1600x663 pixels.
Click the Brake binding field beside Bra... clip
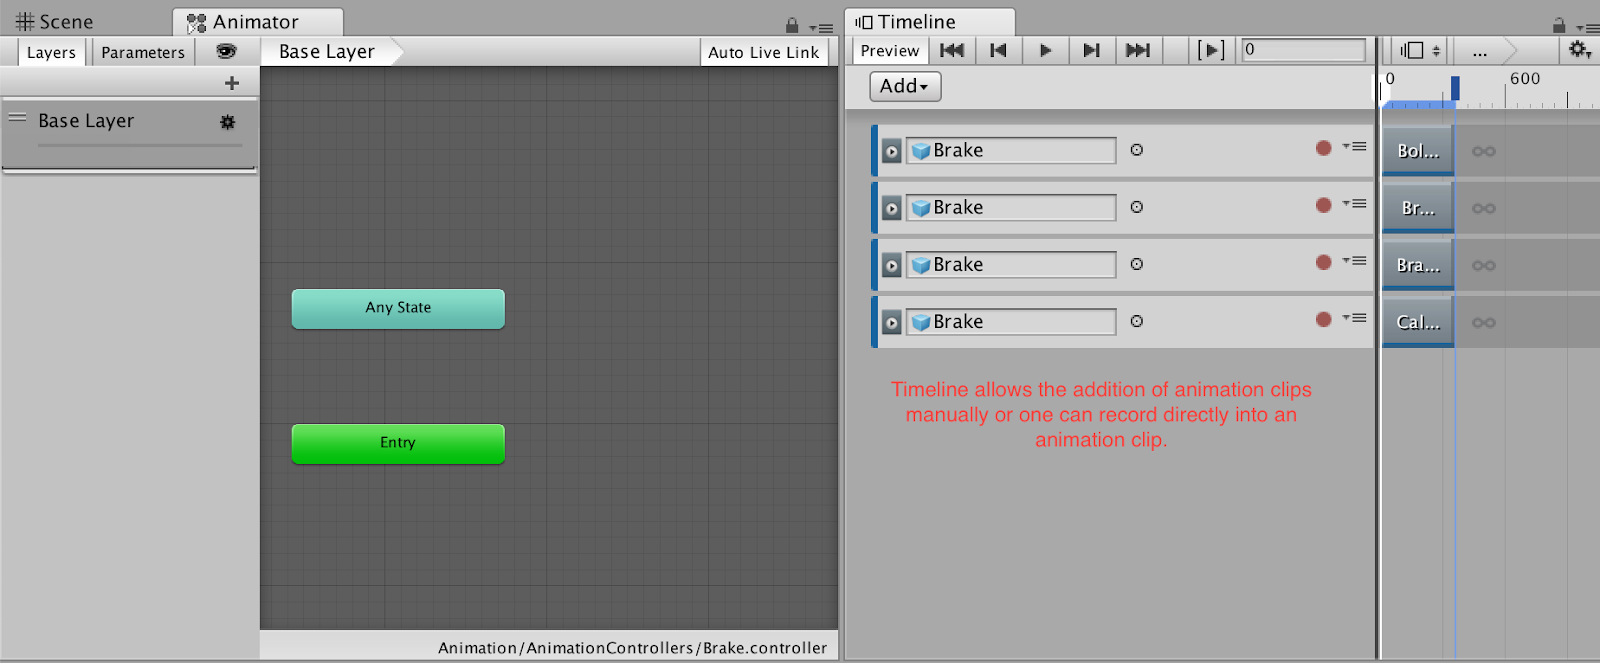click(1011, 264)
